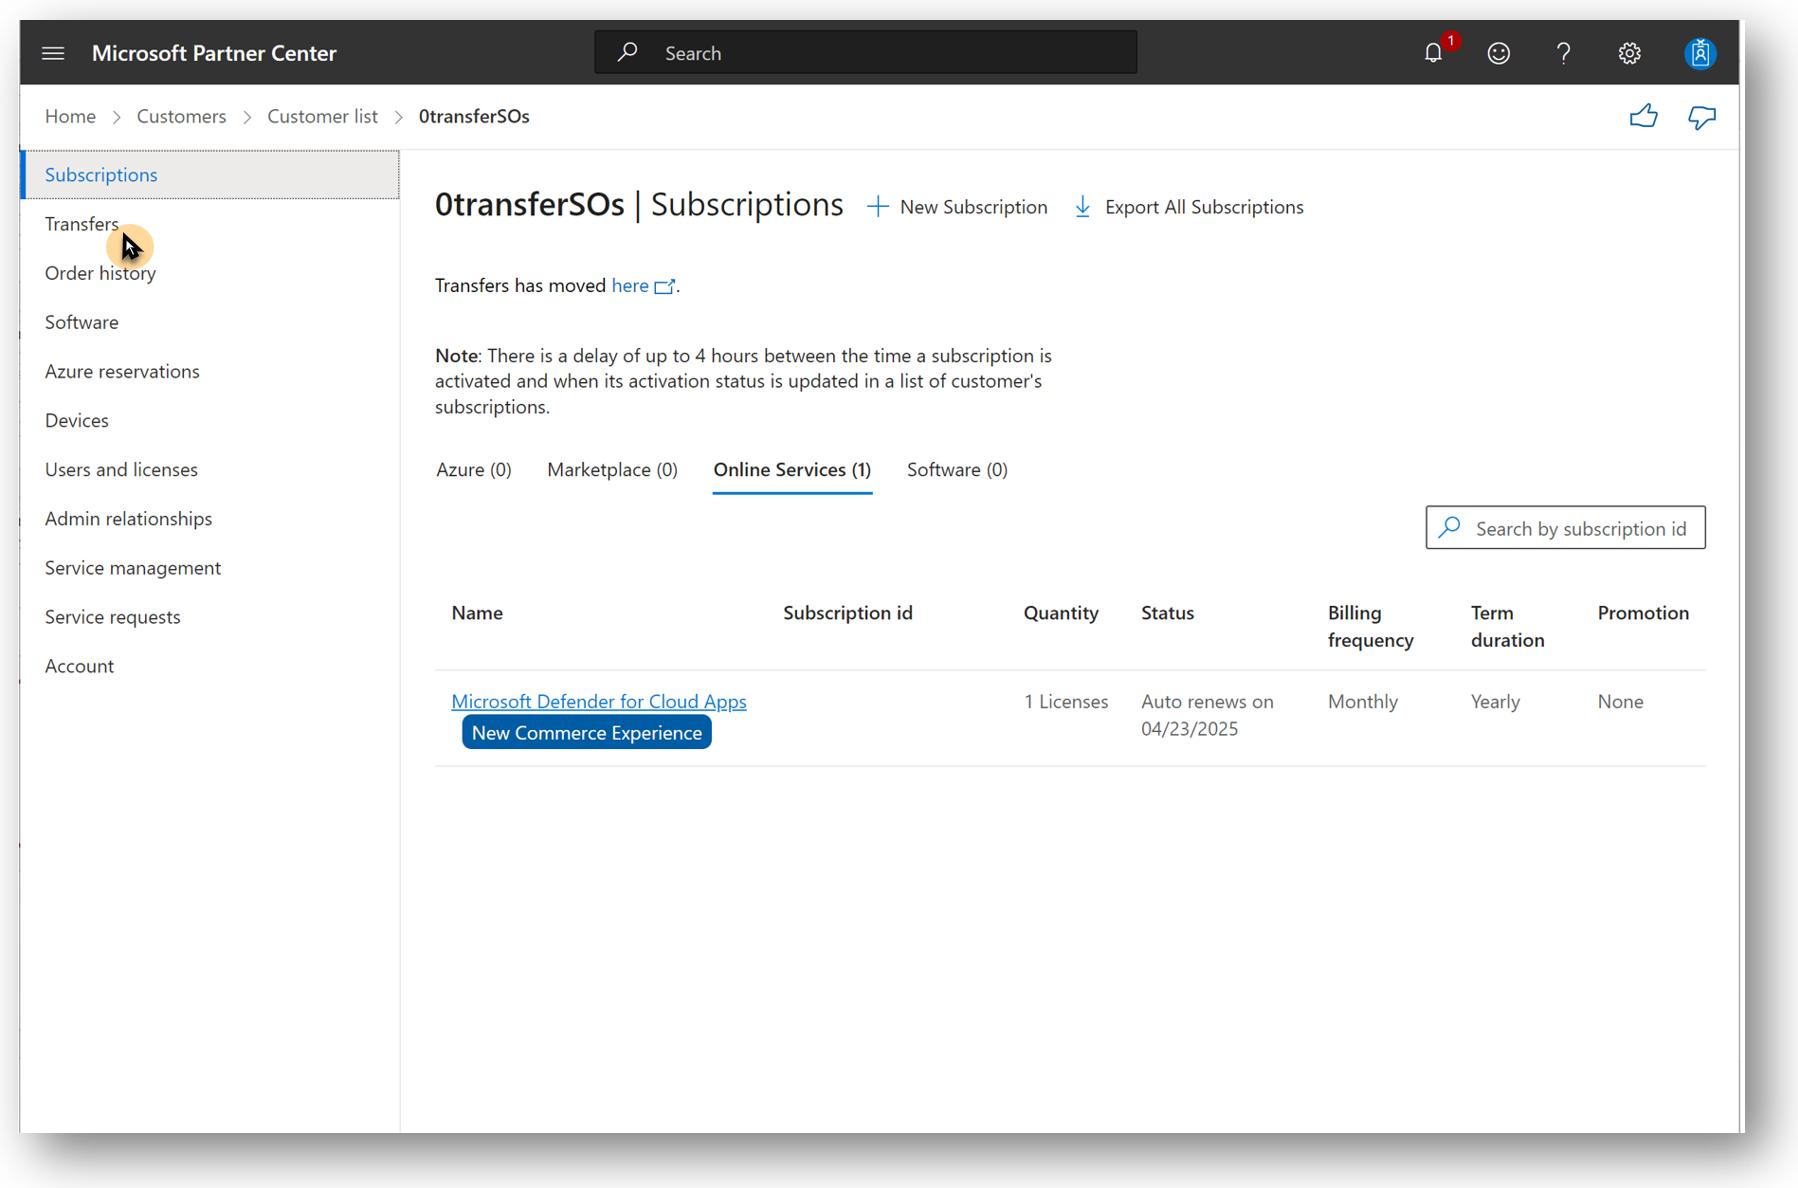This screenshot has height=1188, width=1798.
Task: Switch to the Software (0) tab
Action: [x=957, y=469]
